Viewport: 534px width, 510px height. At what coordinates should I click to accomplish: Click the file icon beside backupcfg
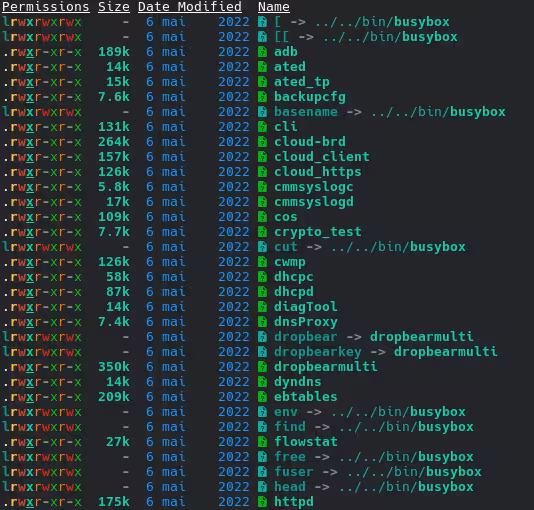click(x=262, y=97)
